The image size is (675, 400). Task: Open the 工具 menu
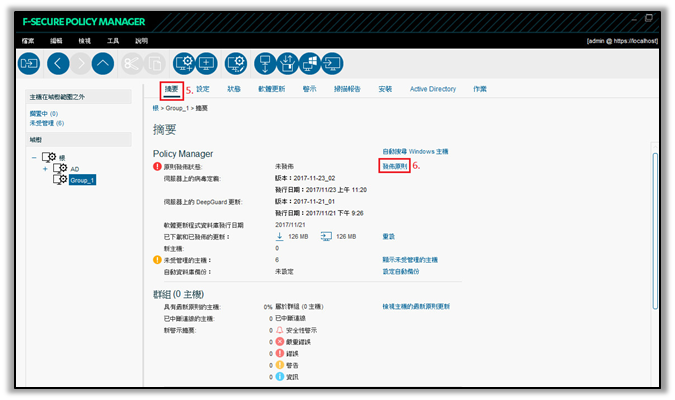(x=113, y=41)
